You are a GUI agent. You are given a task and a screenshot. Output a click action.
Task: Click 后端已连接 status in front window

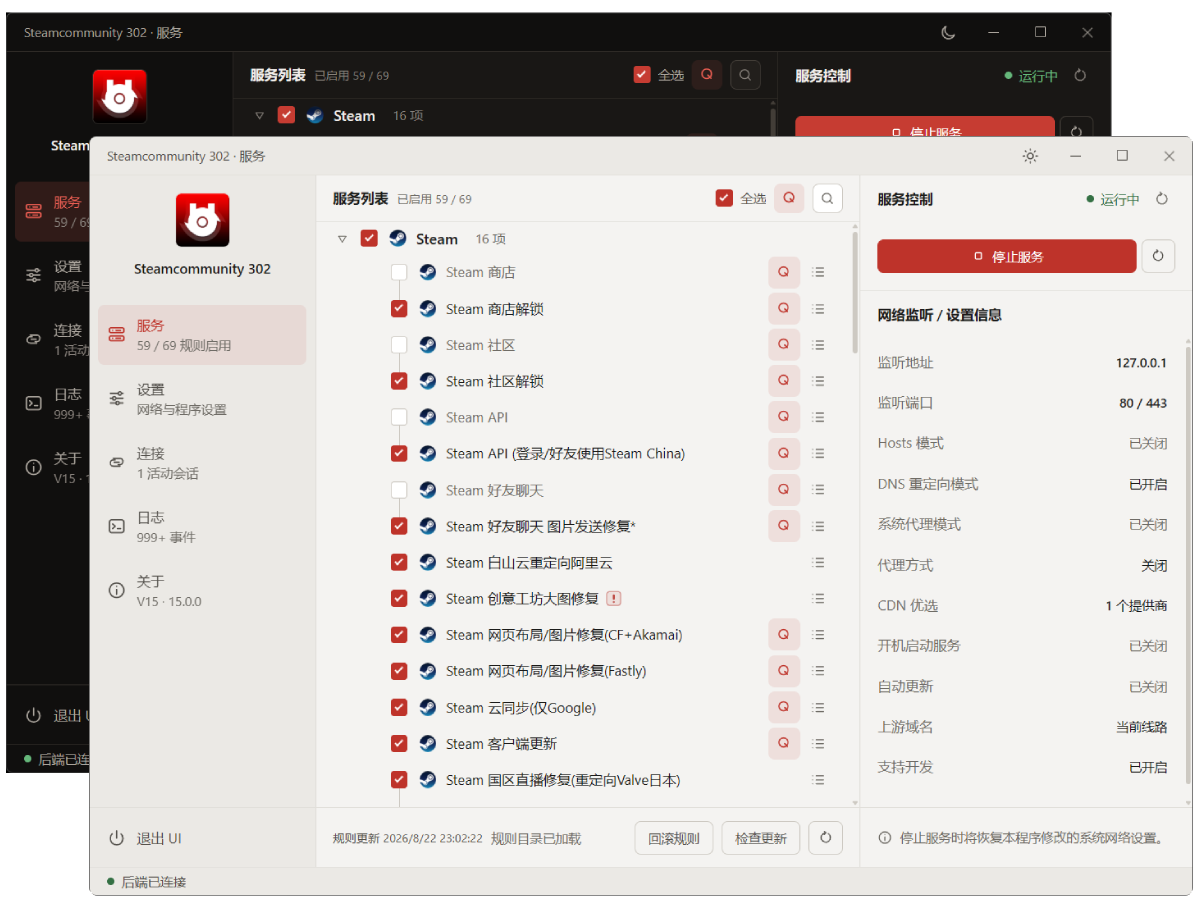coord(146,882)
